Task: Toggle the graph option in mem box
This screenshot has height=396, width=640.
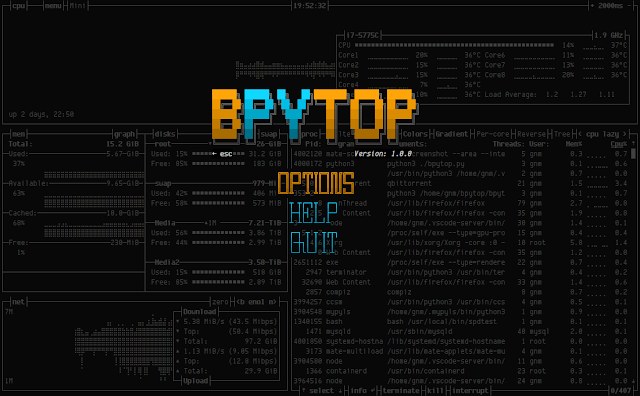Action: pos(124,134)
